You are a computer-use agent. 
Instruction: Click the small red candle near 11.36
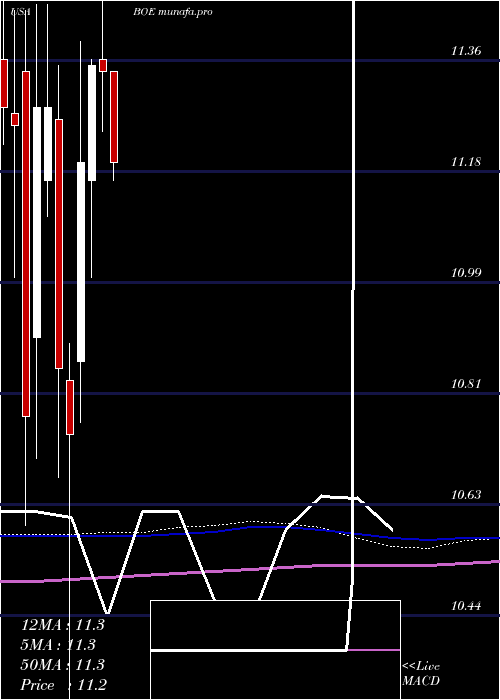coord(103,65)
